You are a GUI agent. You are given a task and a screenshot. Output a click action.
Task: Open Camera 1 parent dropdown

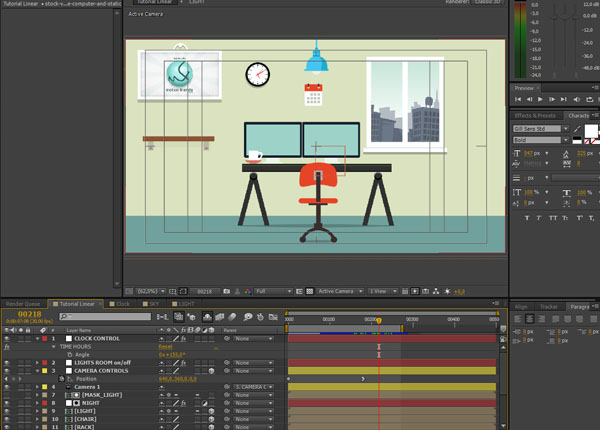pyautogui.click(x=254, y=387)
